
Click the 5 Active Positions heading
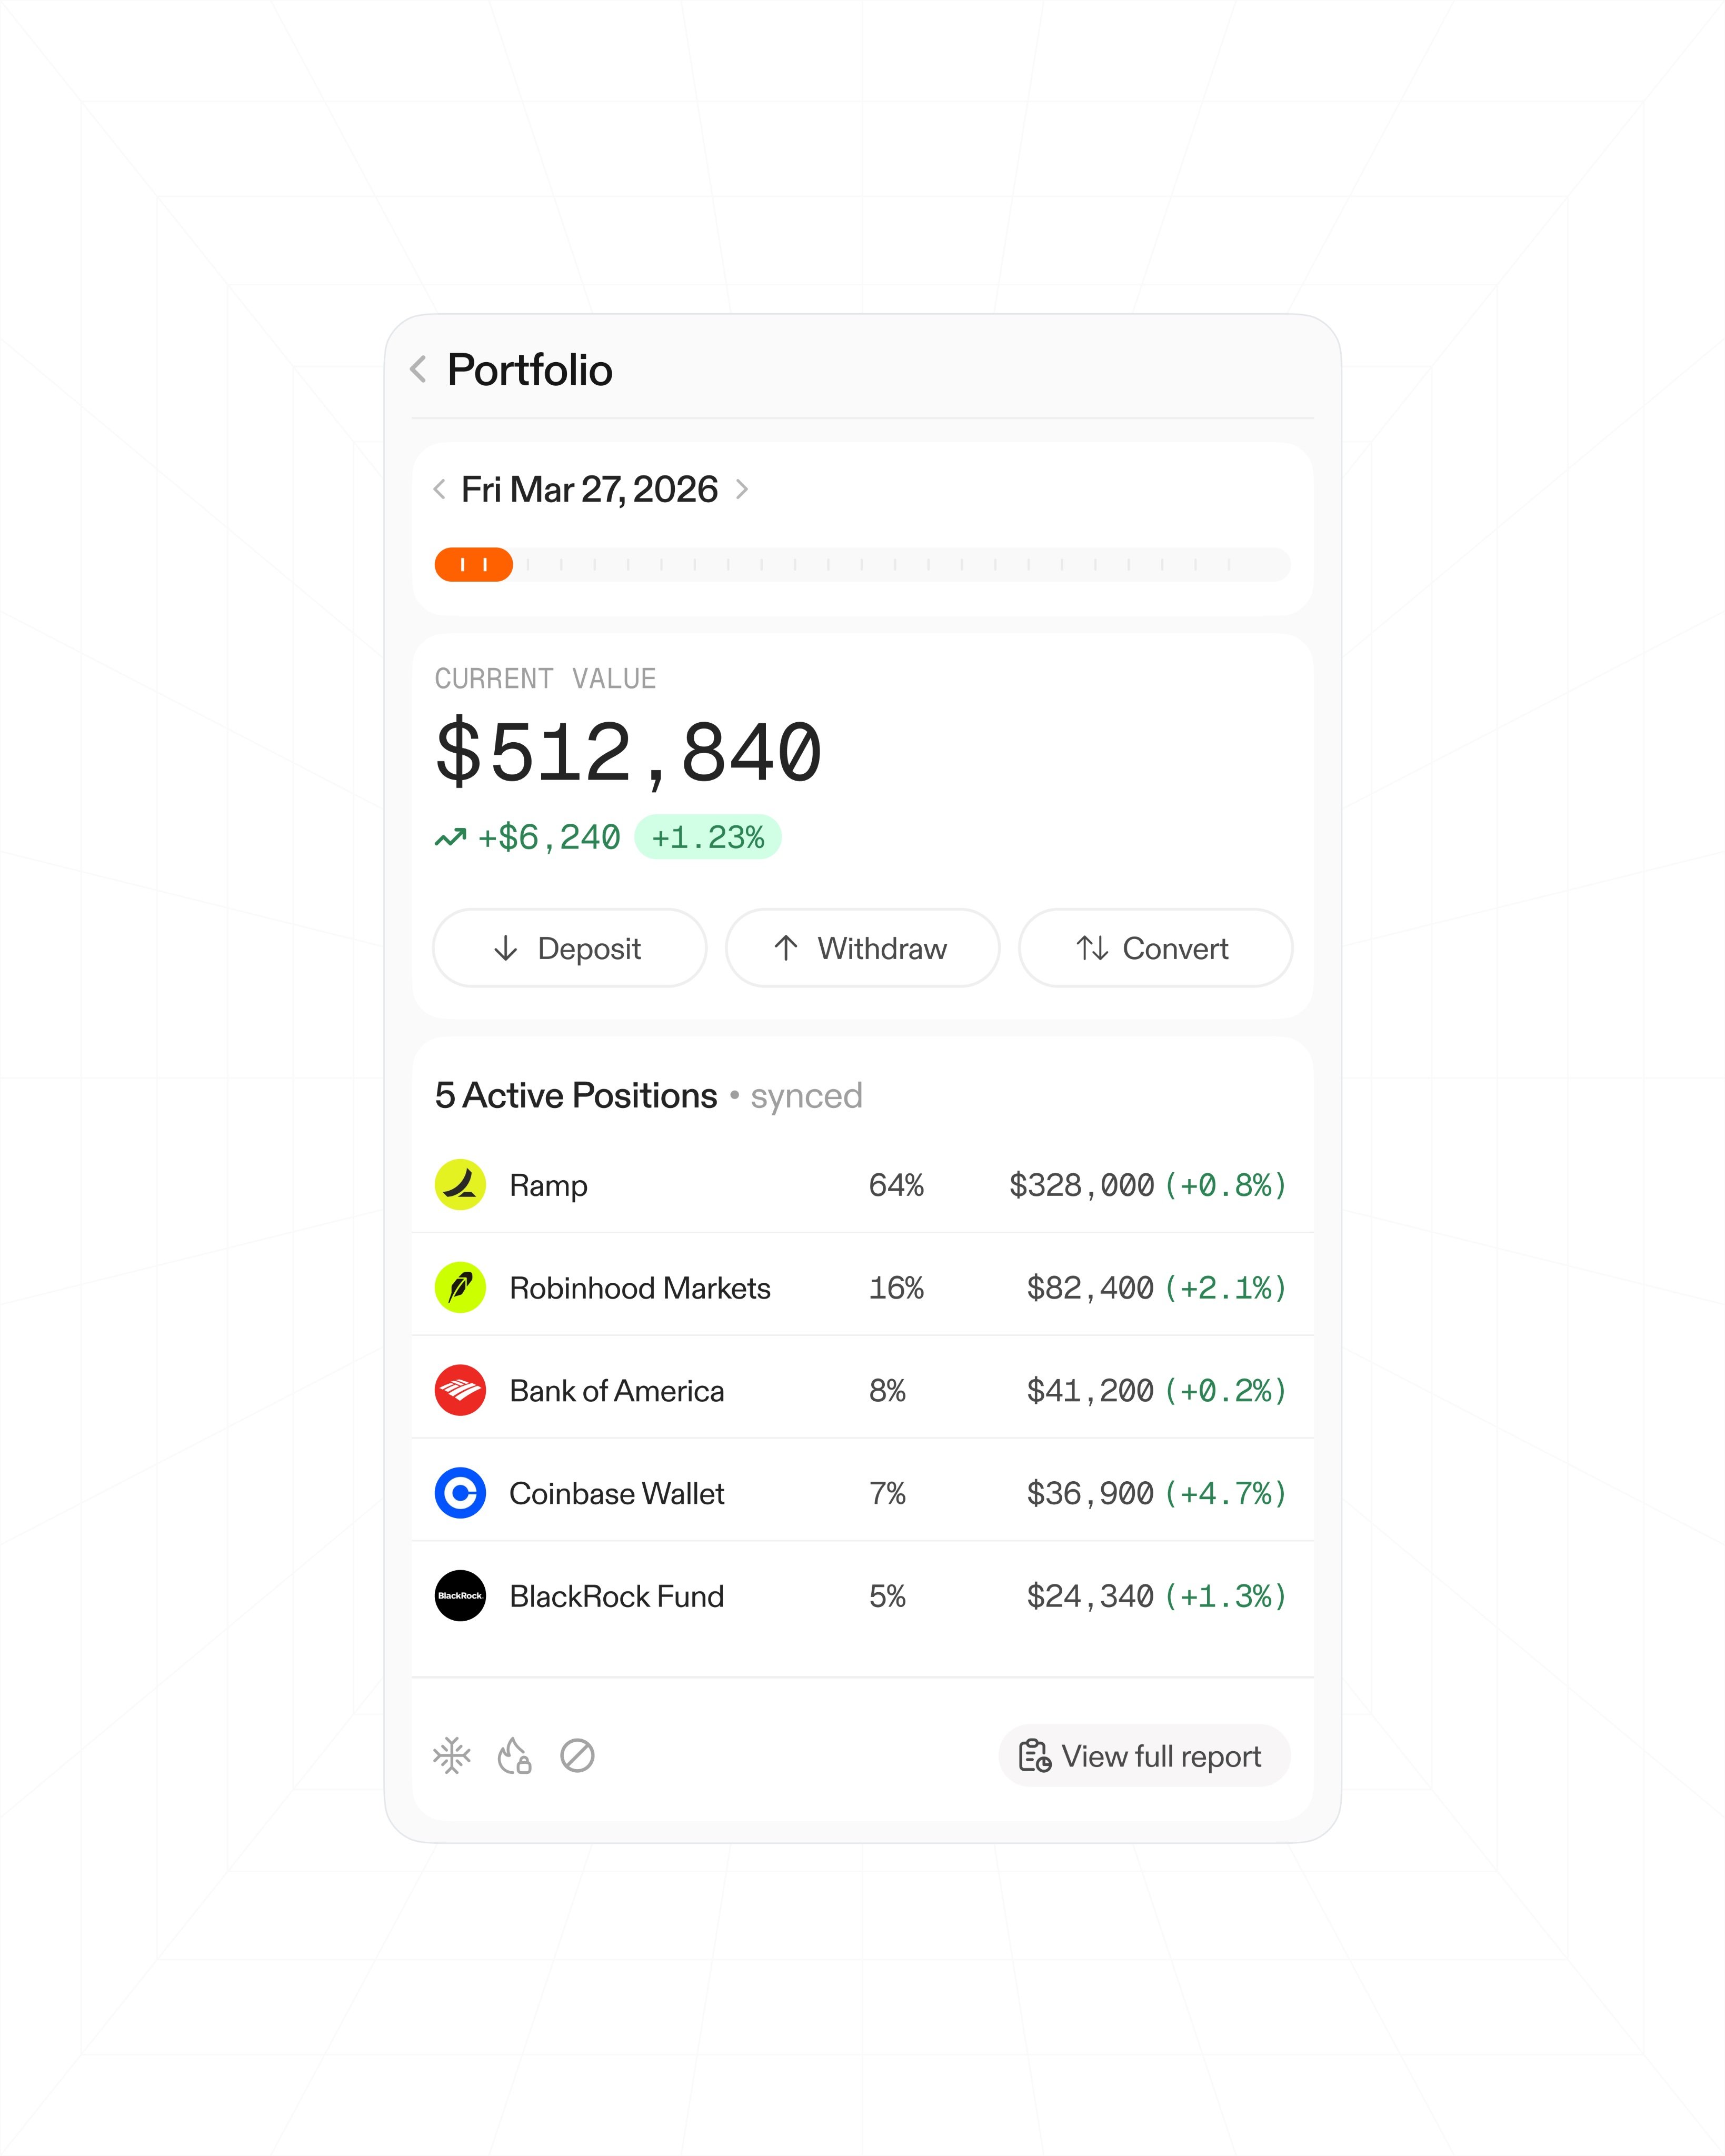coord(576,1096)
